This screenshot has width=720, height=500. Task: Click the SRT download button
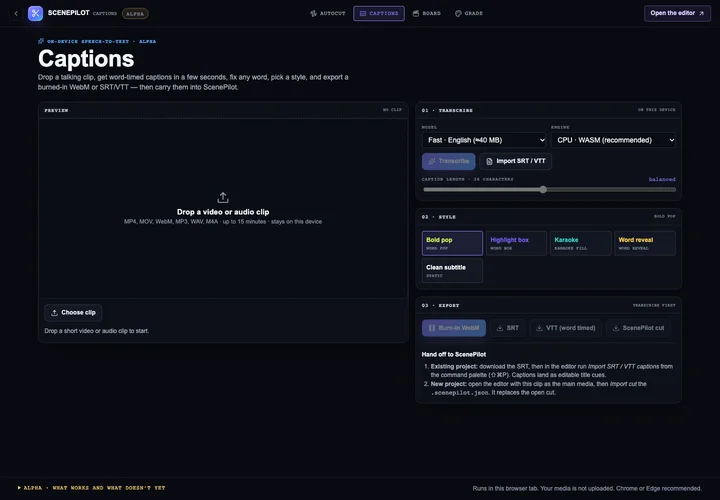[508, 328]
